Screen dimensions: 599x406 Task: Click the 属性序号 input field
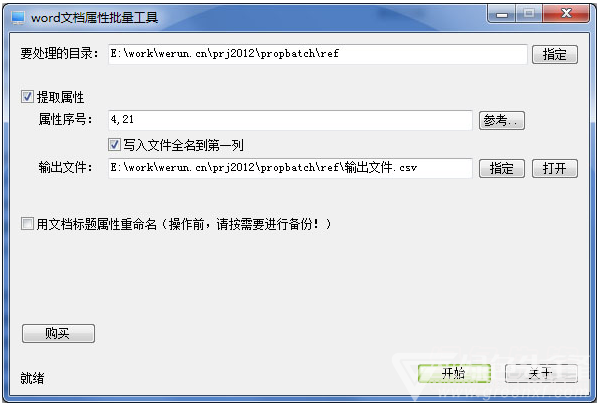point(290,120)
